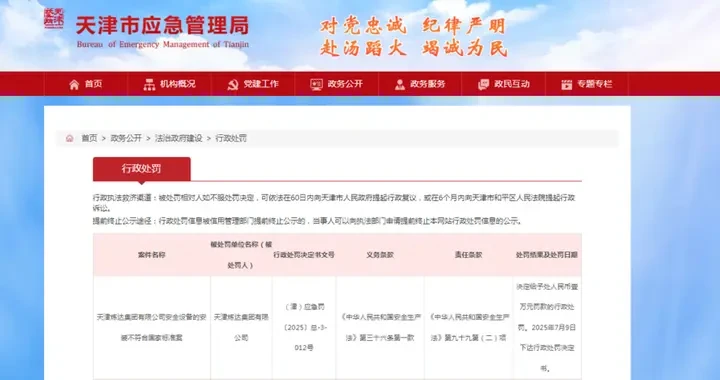Click the 案件名称 column header
The width and height of the screenshot is (720, 380).
pyautogui.click(x=152, y=255)
